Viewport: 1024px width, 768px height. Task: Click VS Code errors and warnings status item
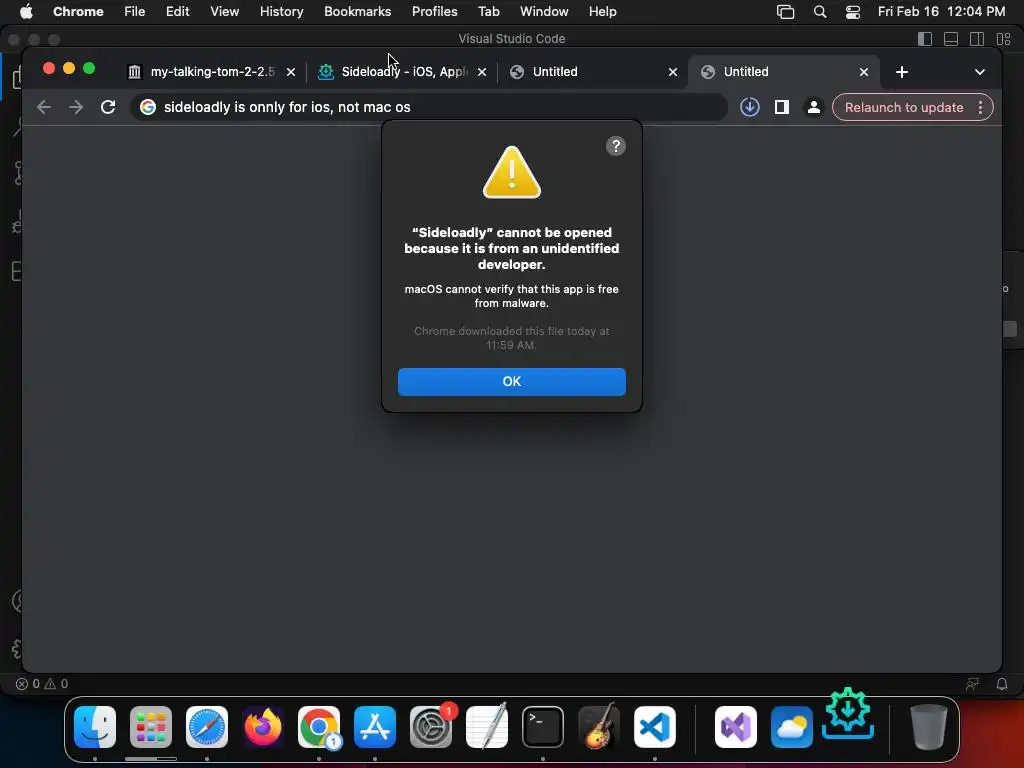42,684
